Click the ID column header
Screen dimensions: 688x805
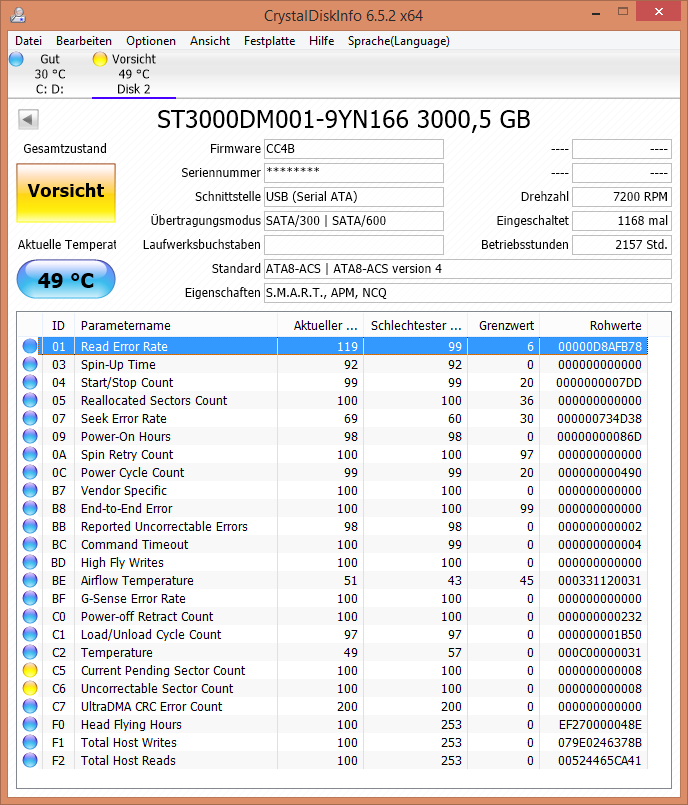point(59,325)
